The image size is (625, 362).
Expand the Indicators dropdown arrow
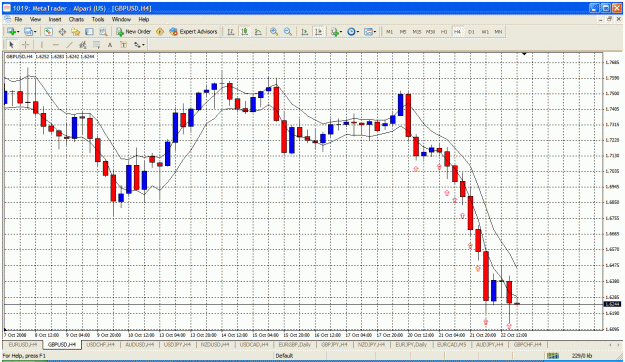click(341, 32)
